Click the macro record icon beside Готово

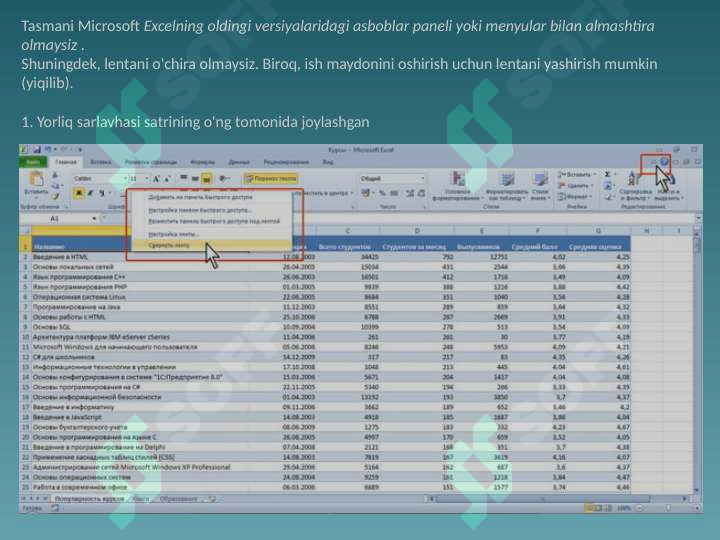(55, 508)
